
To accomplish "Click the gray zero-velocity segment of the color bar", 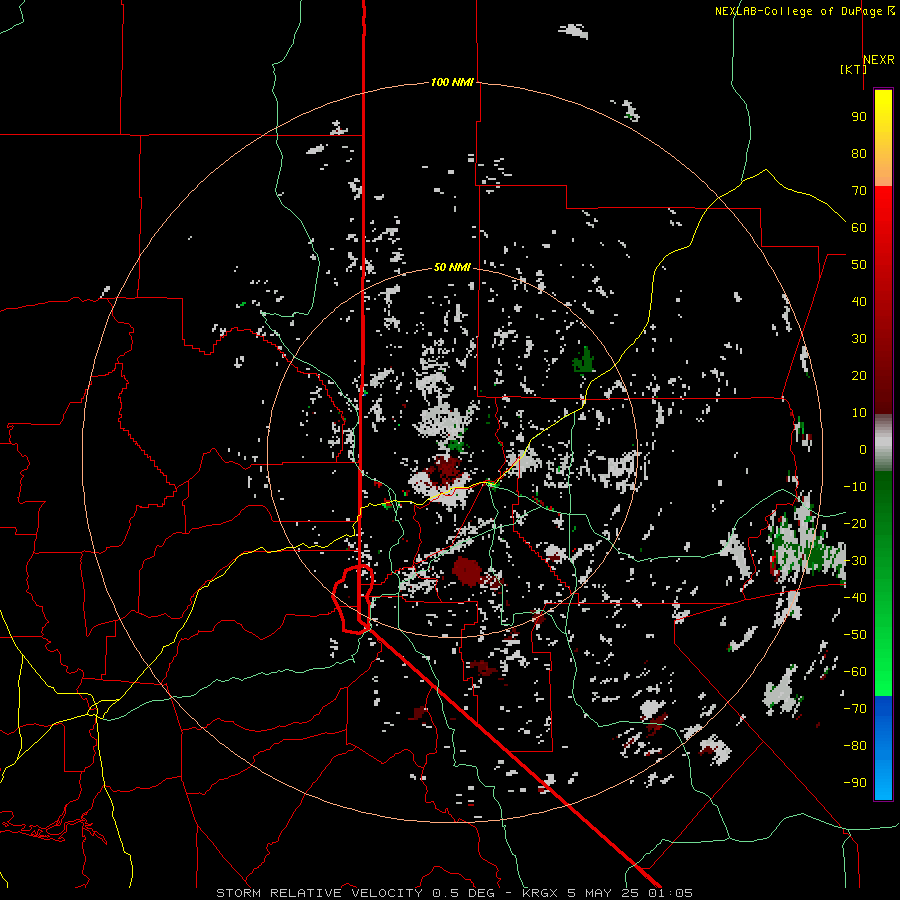I will pos(883,443).
